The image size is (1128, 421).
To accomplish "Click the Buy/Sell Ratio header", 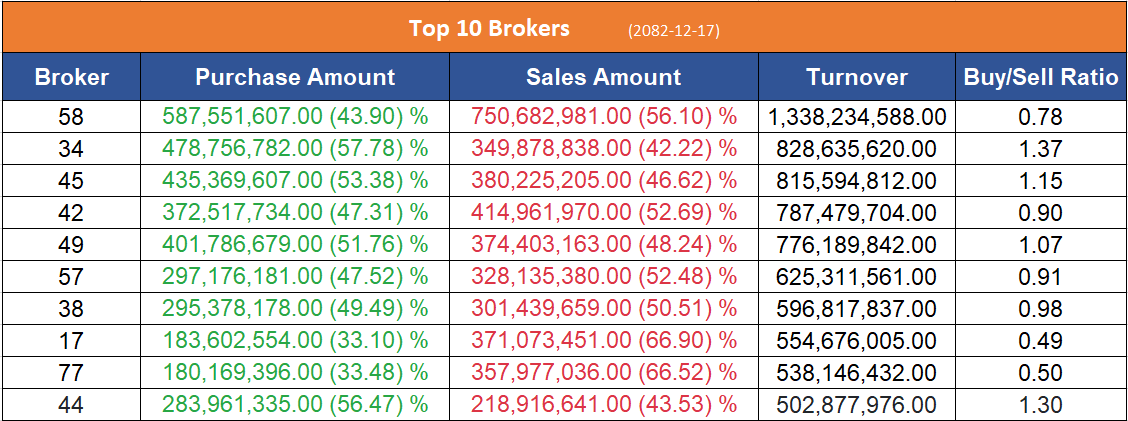I will pos(1041,77).
